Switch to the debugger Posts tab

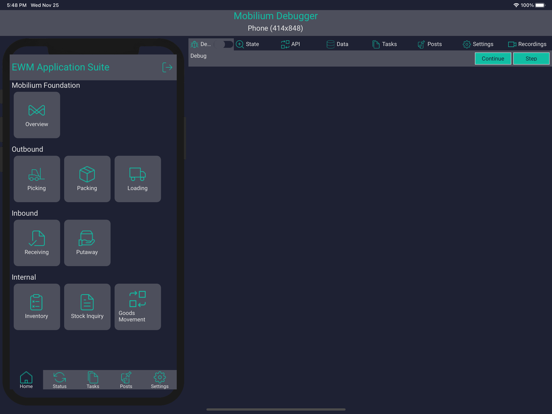tap(429, 44)
